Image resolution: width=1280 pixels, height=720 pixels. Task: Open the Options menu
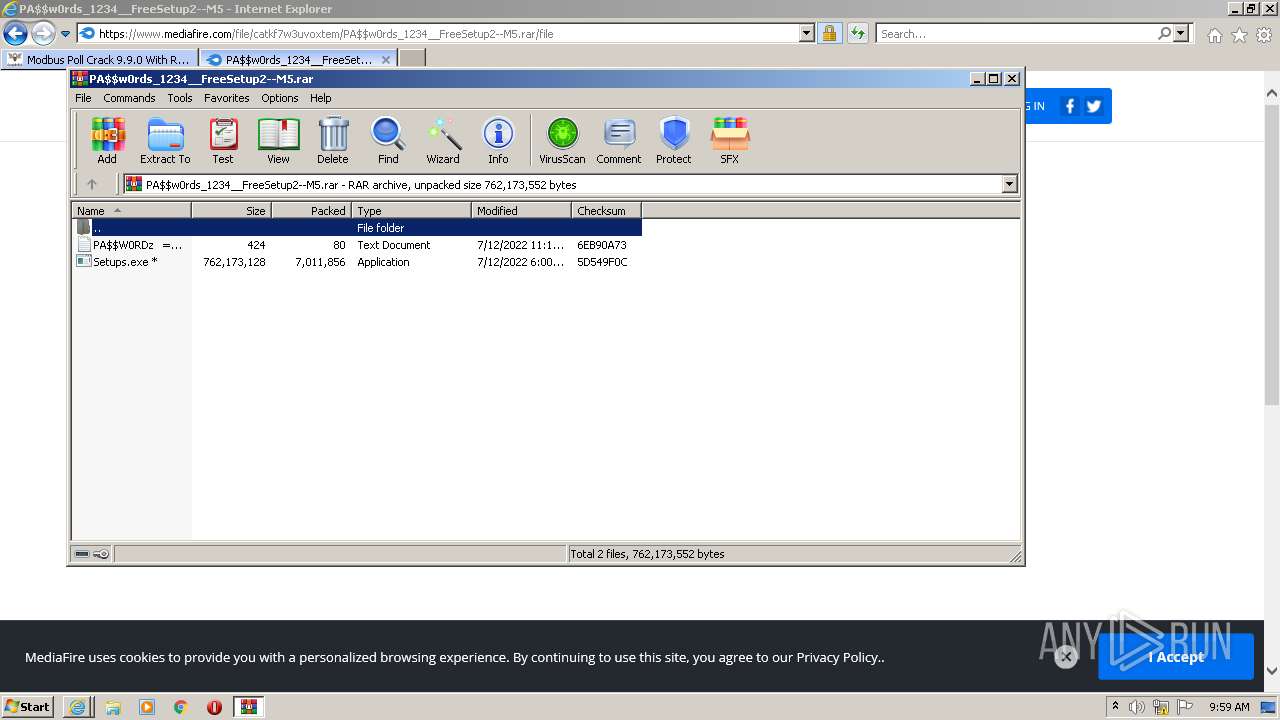pos(280,98)
